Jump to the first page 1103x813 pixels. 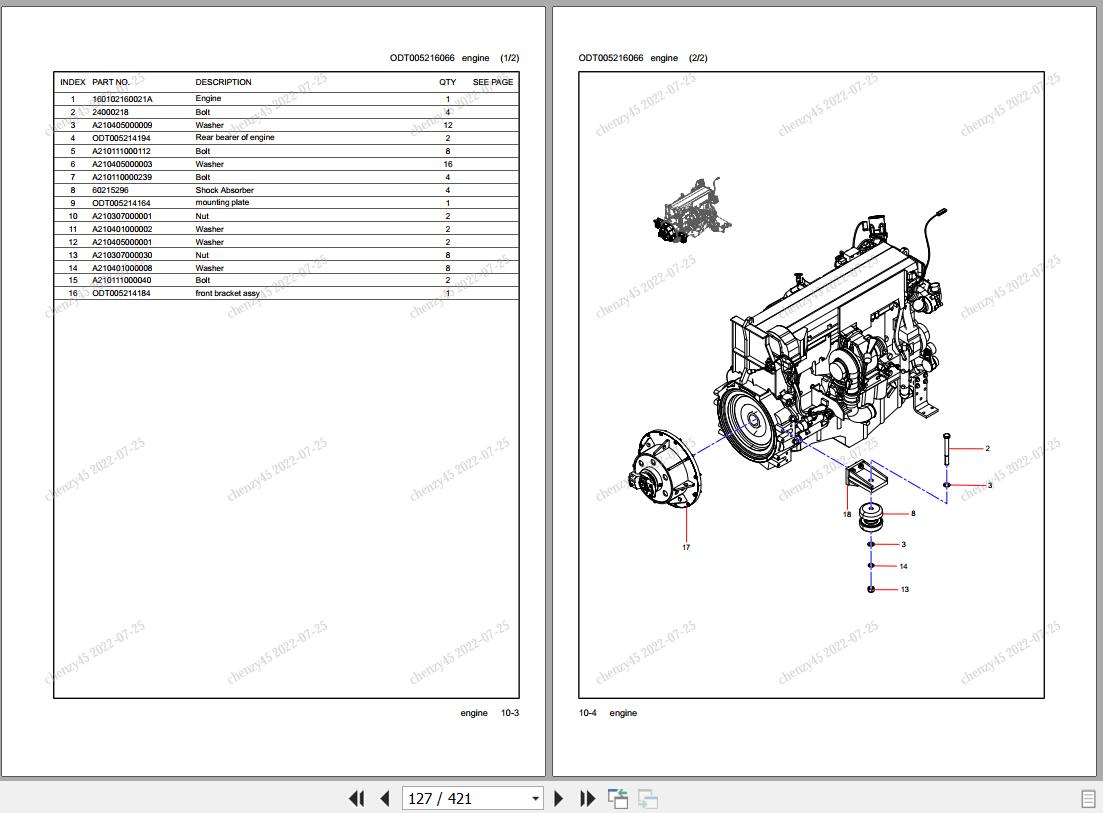point(356,798)
